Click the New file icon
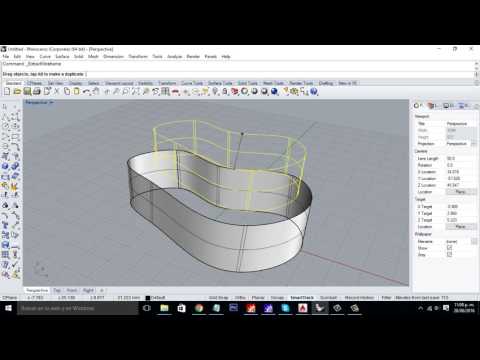This screenshot has width=480, height=360. click(x=7, y=91)
